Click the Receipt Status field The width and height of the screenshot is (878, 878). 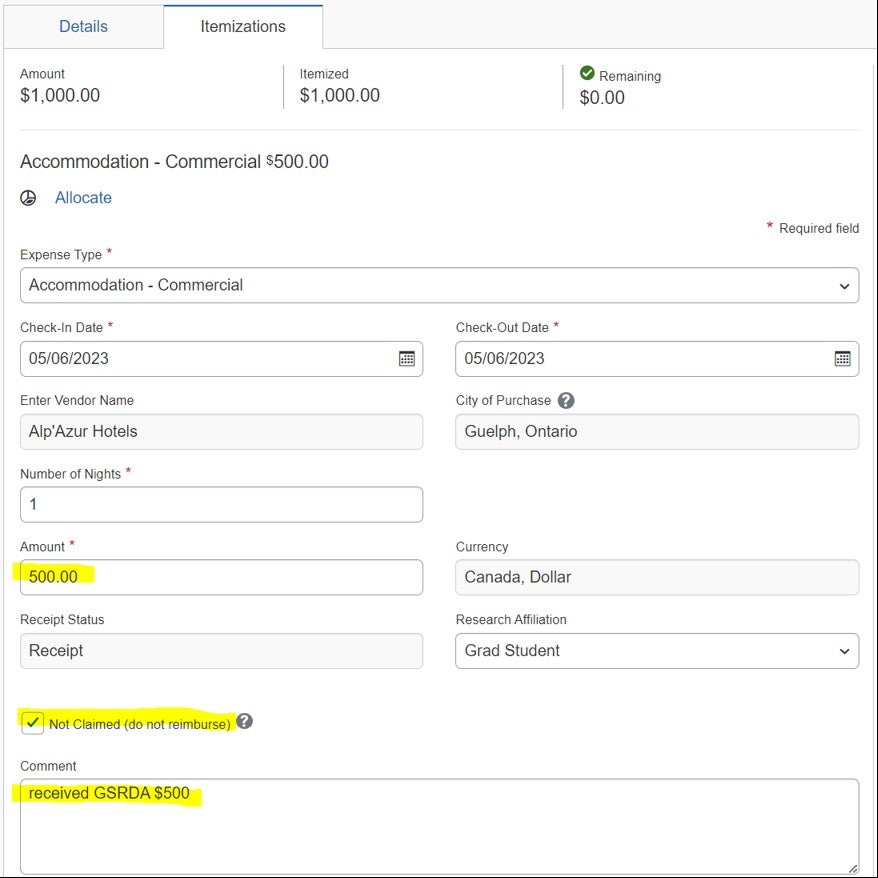[x=221, y=651]
